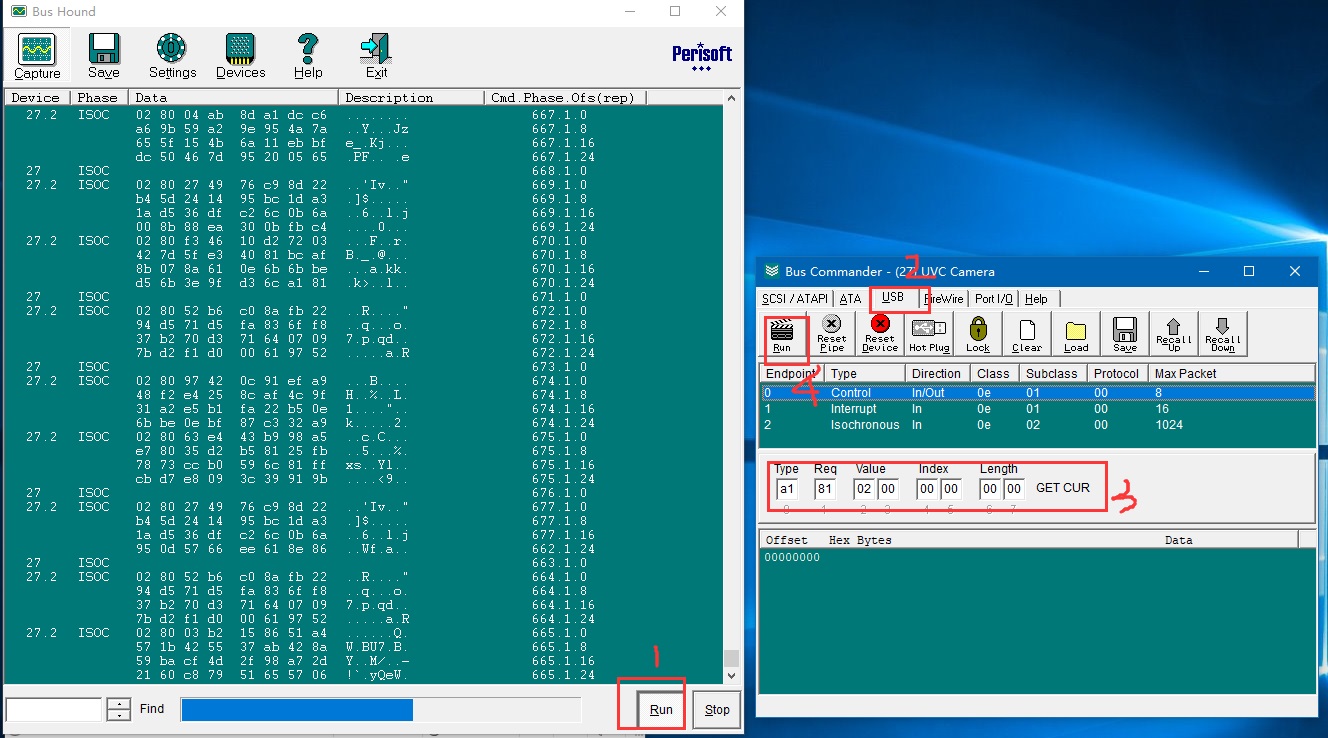Viewport: 1328px width, 738px height.
Task: Click the Reset Pipe icon
Action: click(x=831, y=334)
